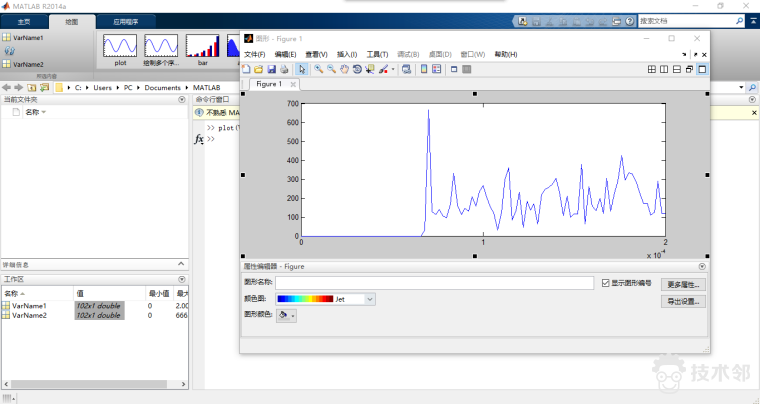Collapse the property editor panel

pyautogui.click(x=702, y=266)
